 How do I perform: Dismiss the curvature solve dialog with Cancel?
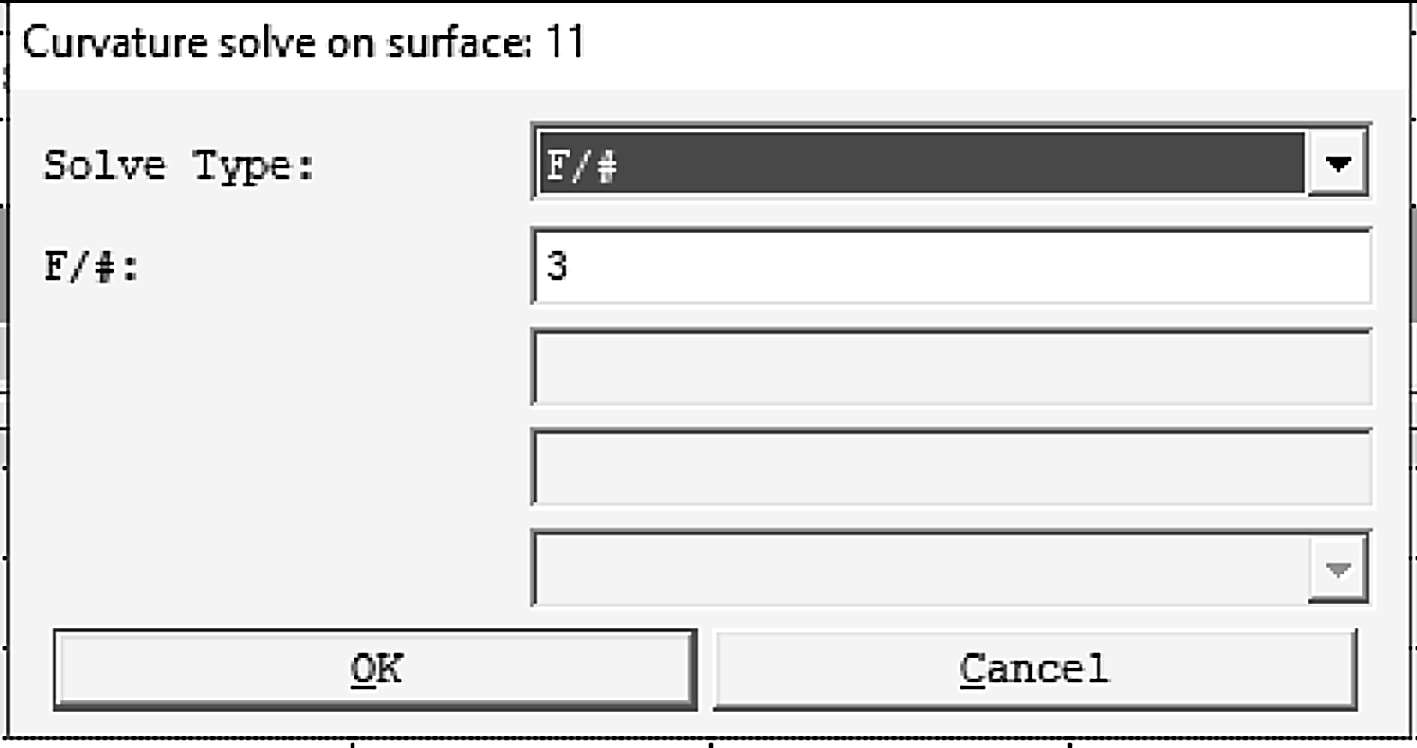1034,668
